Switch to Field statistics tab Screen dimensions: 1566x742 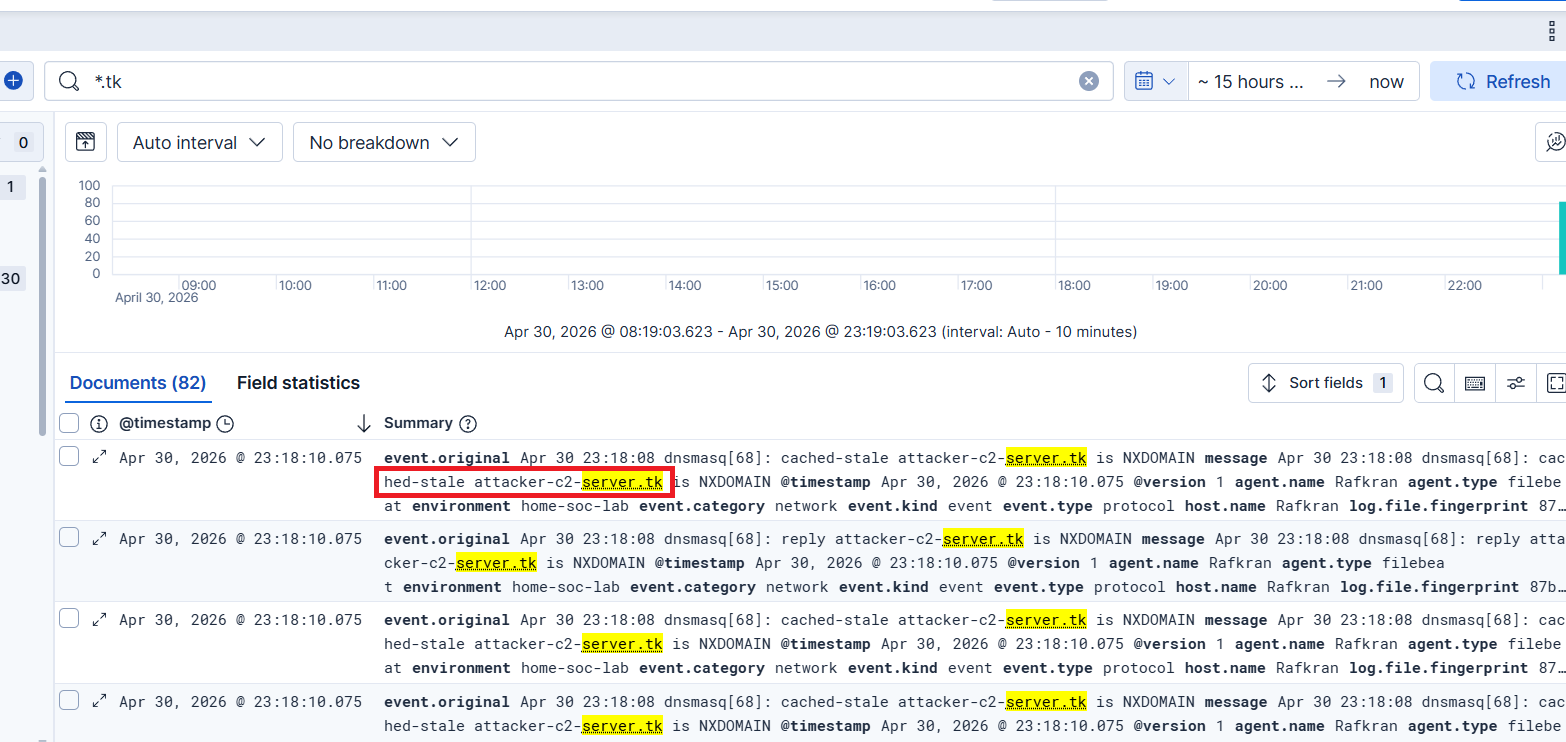(x=298, y=383)
